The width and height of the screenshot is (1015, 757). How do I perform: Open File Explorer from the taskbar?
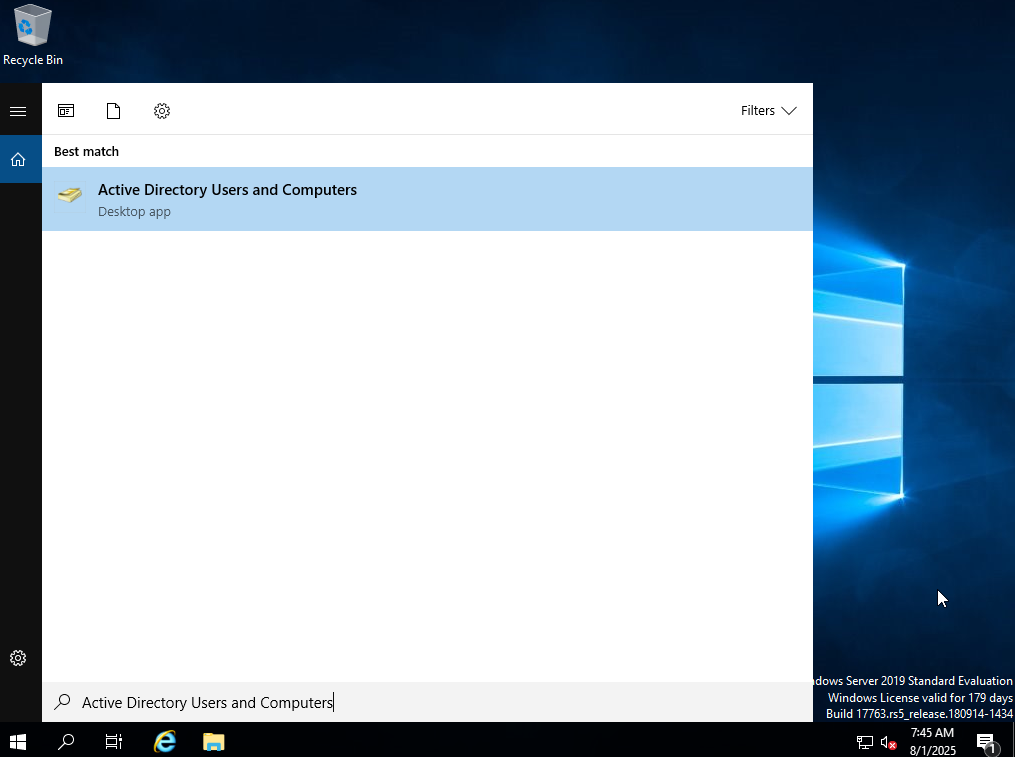click(213, 741)
